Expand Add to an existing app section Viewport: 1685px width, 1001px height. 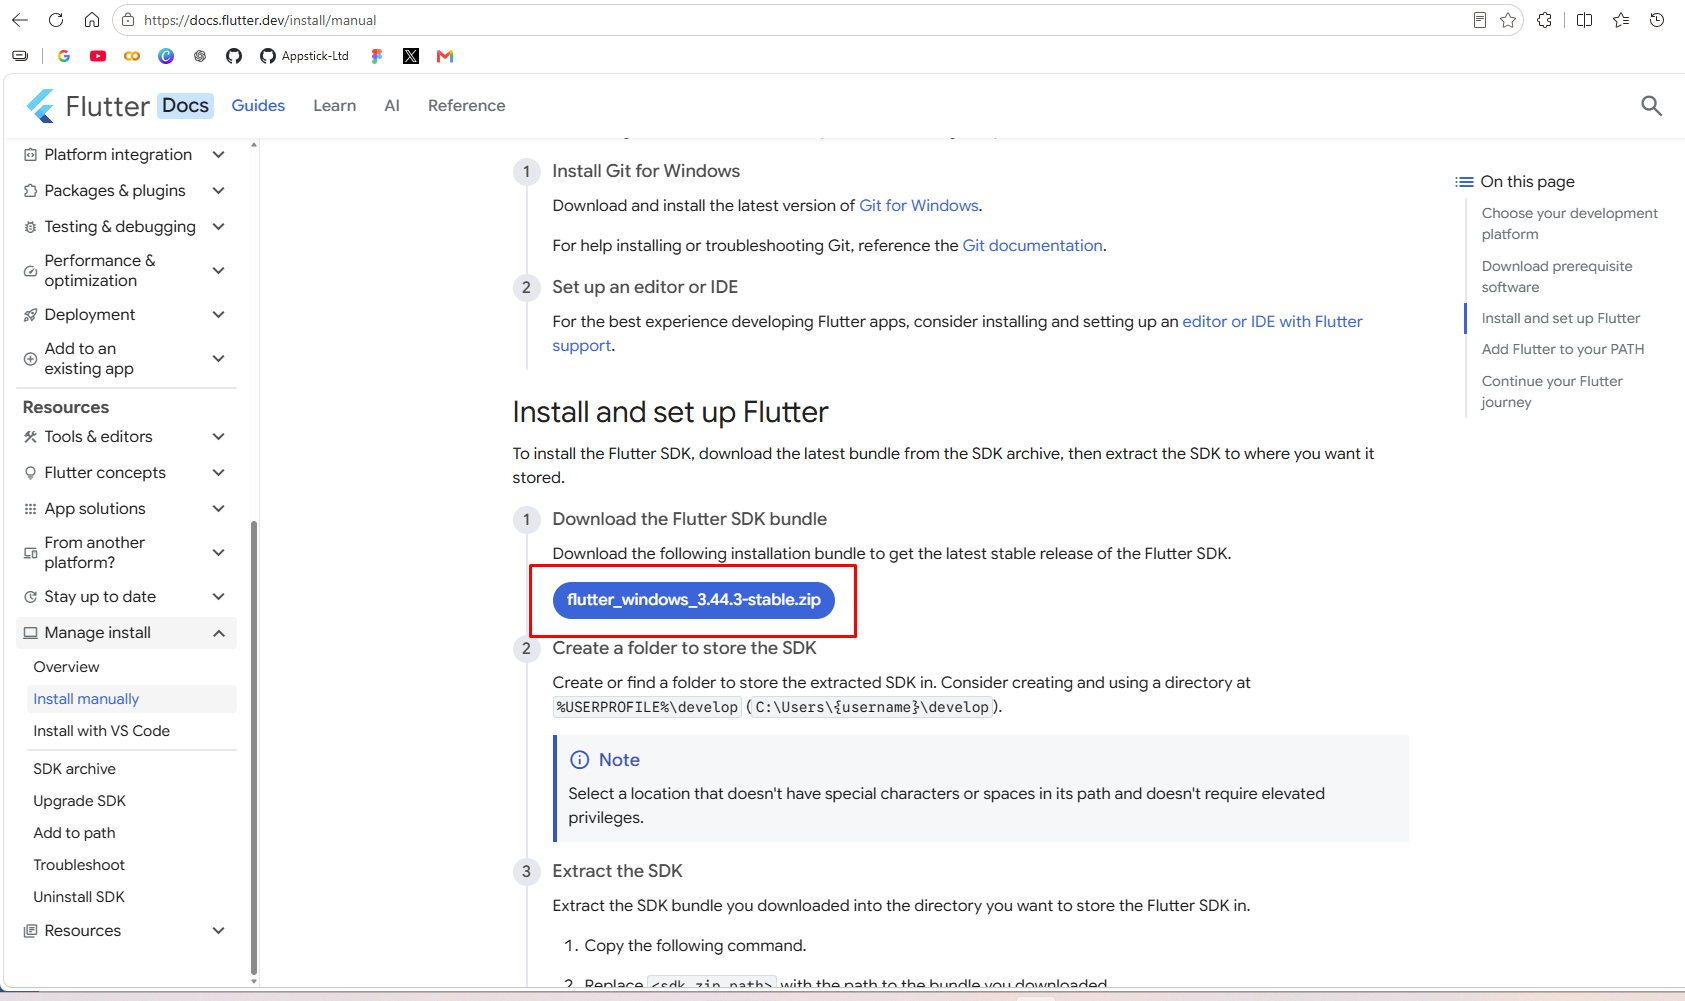coord(126,359)
